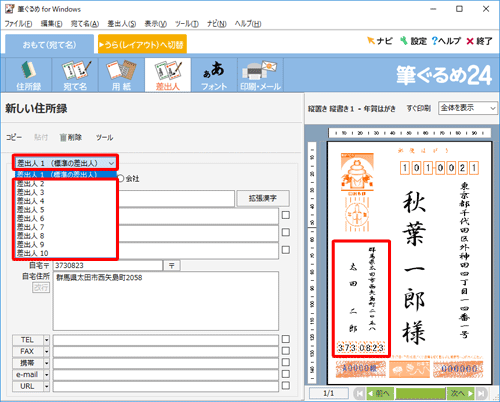Click the コピー button
500x402 pixels.
click(x=14, y=137)
